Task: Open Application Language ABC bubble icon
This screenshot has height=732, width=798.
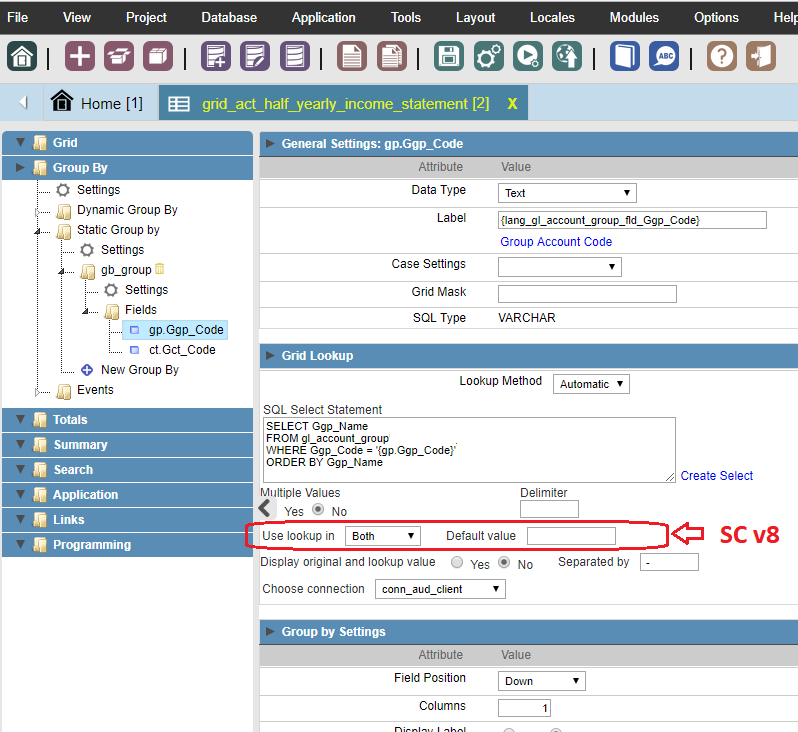Action: [x=664, y=56]
